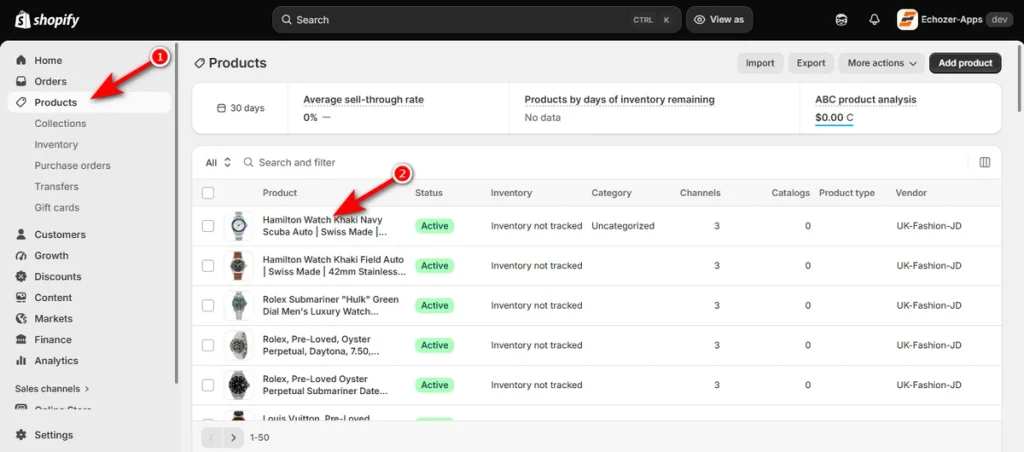The image size is (1024, 452).
Task: Open Hamilton Watch Khaki Field Auto product
Action: pos(334,266)
